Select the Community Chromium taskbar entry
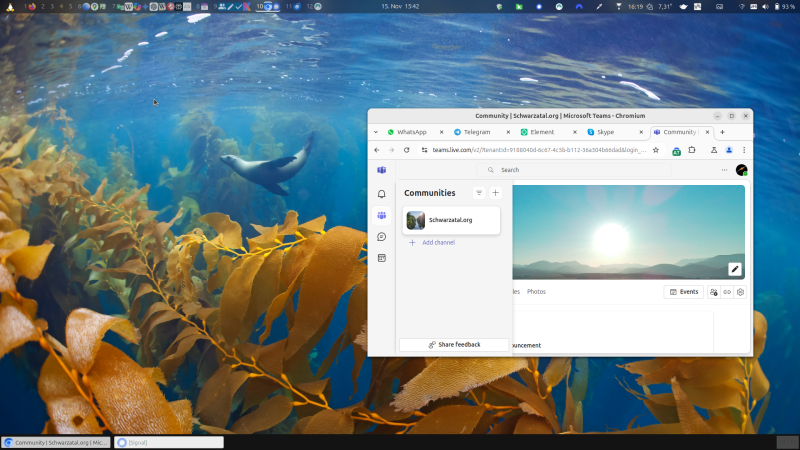The image size is (800, 450). (x=56, y=442)
